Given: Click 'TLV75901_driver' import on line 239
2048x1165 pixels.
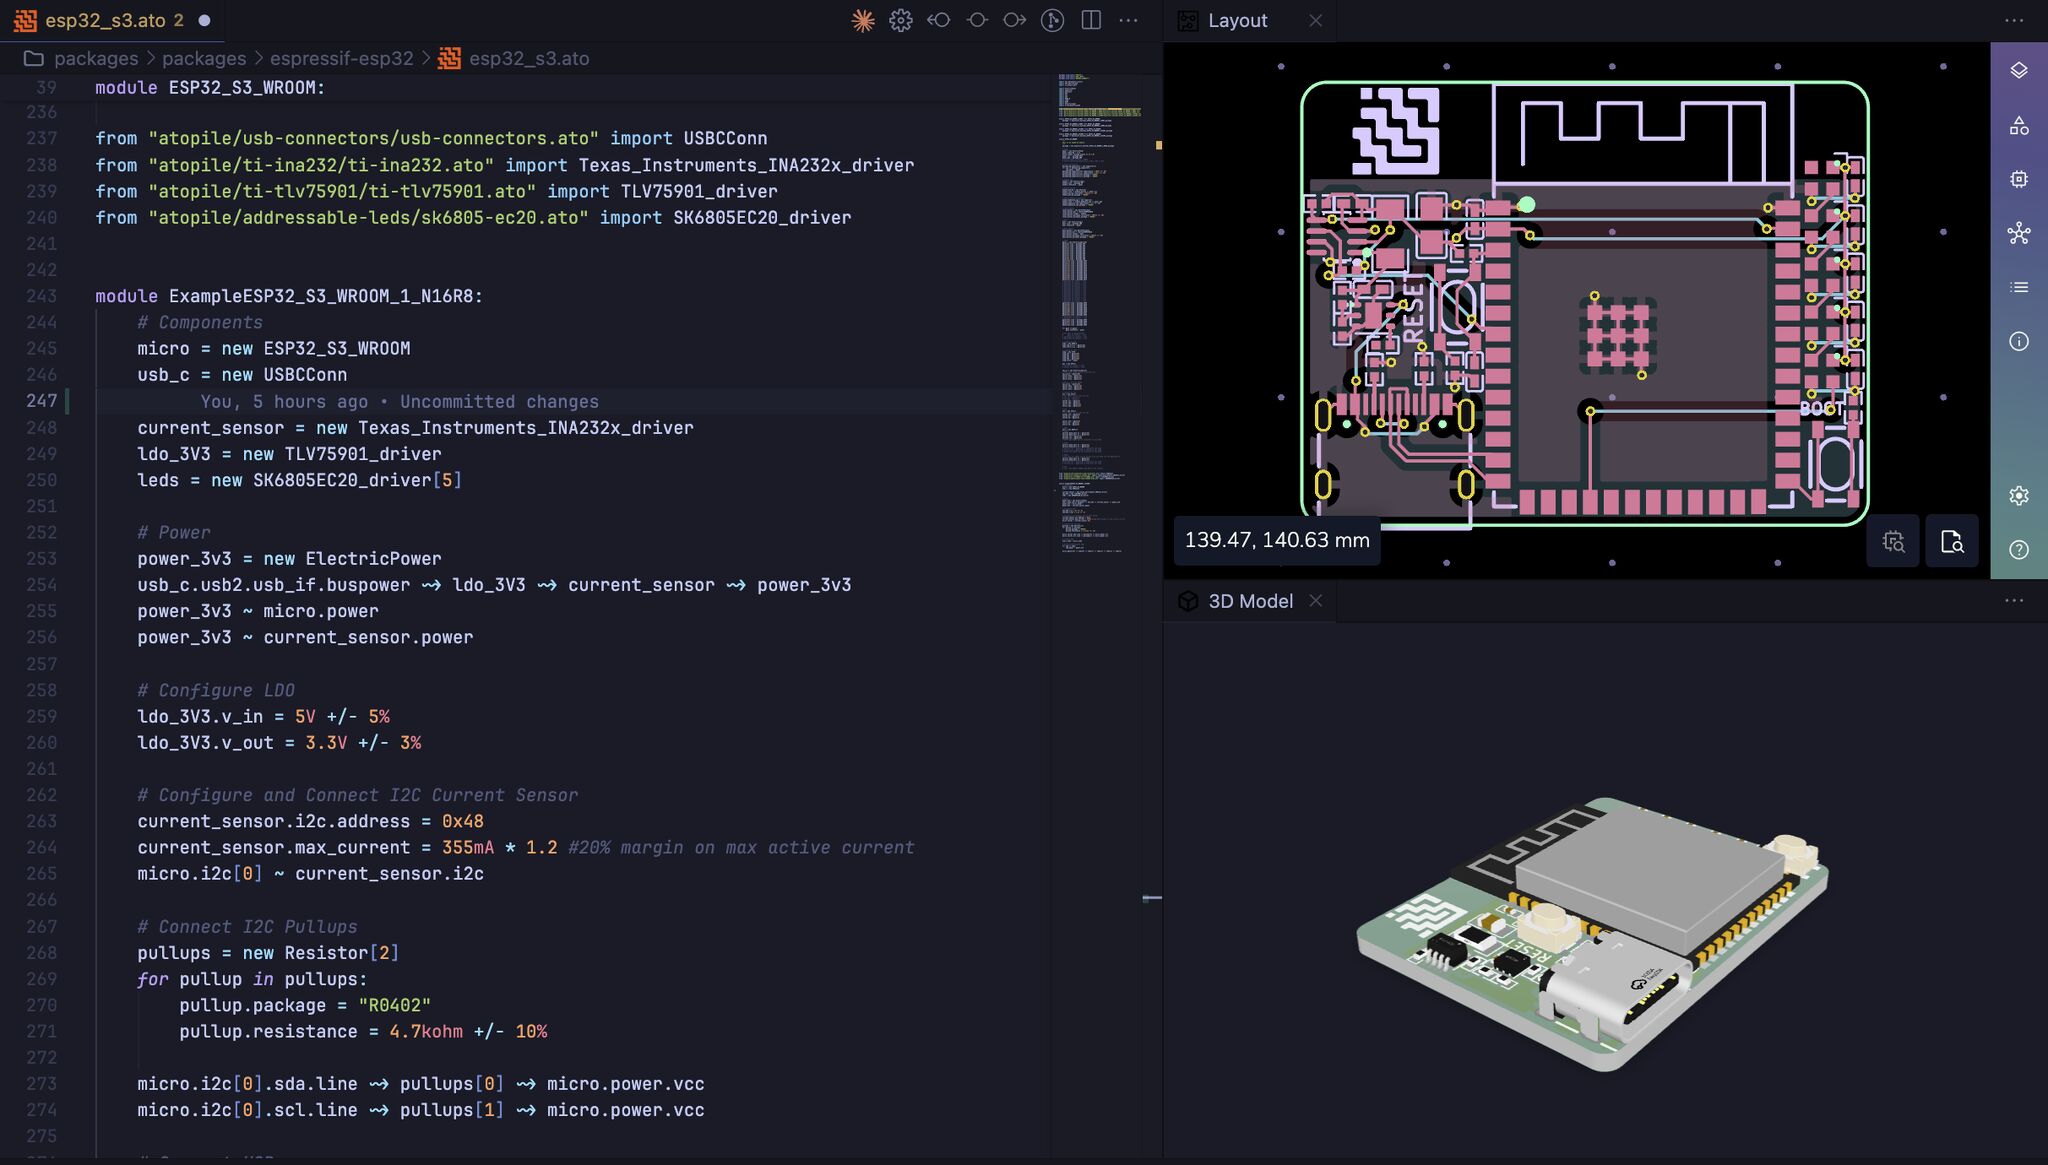Looking at the screenshot, I should tap(699, 191).
